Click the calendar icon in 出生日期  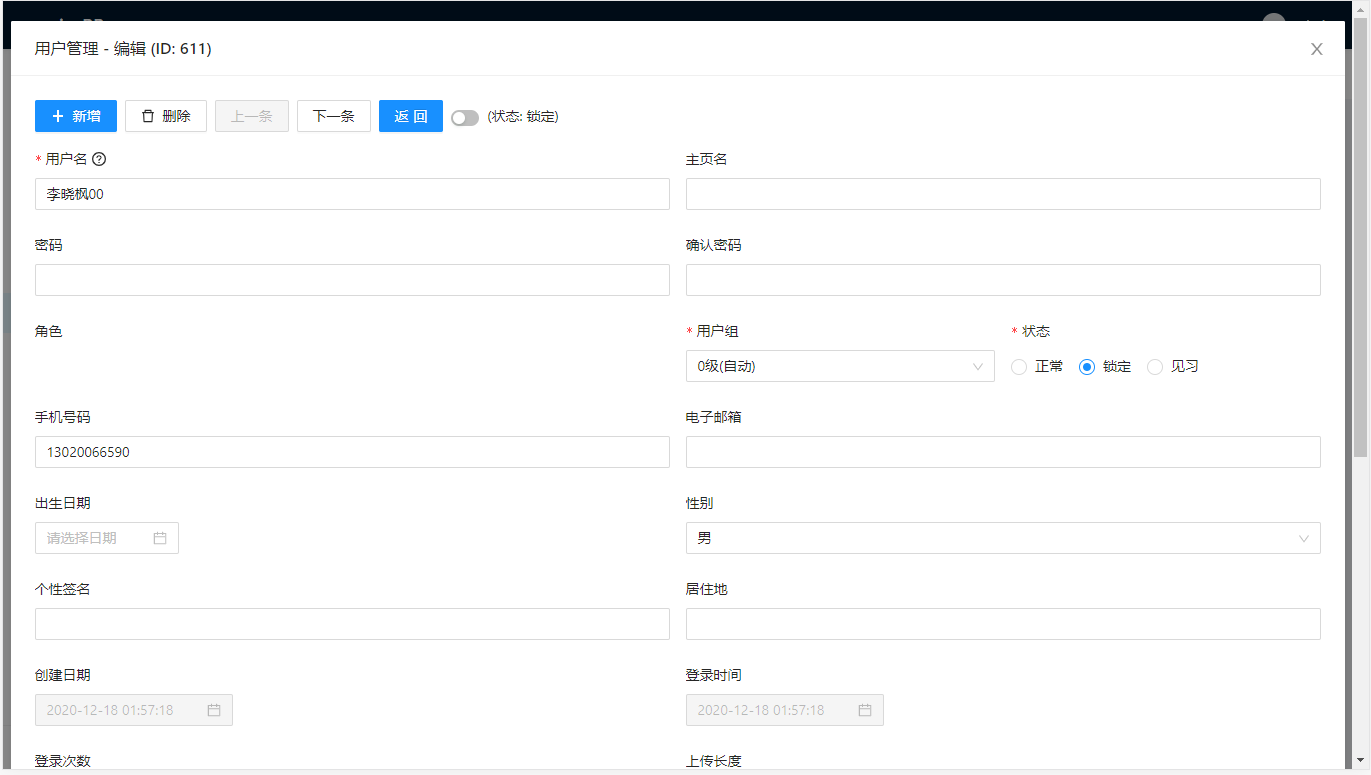[160, 538]
